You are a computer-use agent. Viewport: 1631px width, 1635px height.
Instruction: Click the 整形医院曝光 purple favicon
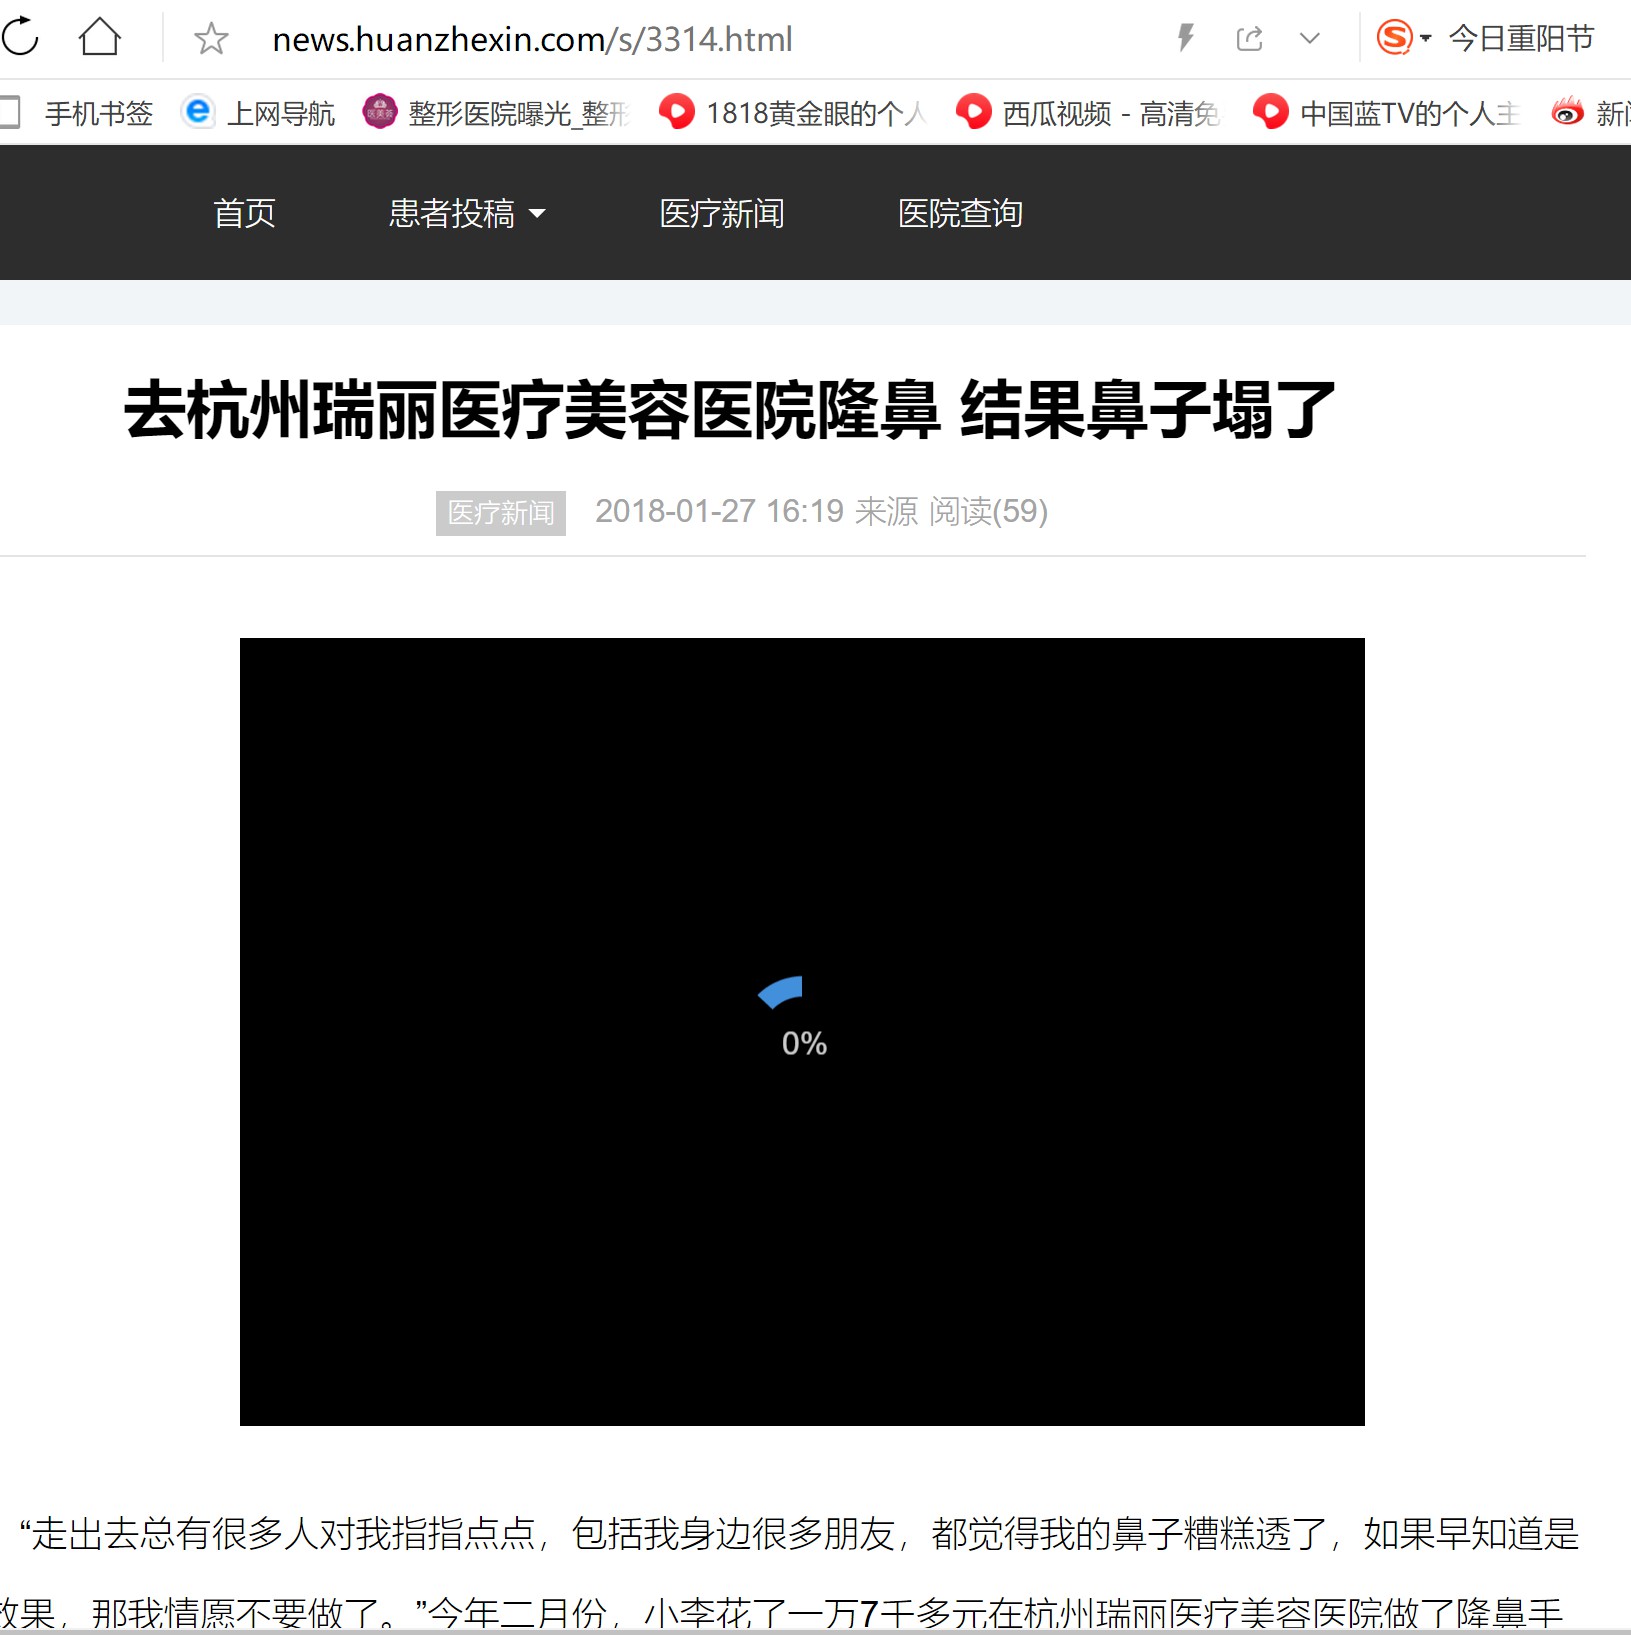click(x=379, y=112)
